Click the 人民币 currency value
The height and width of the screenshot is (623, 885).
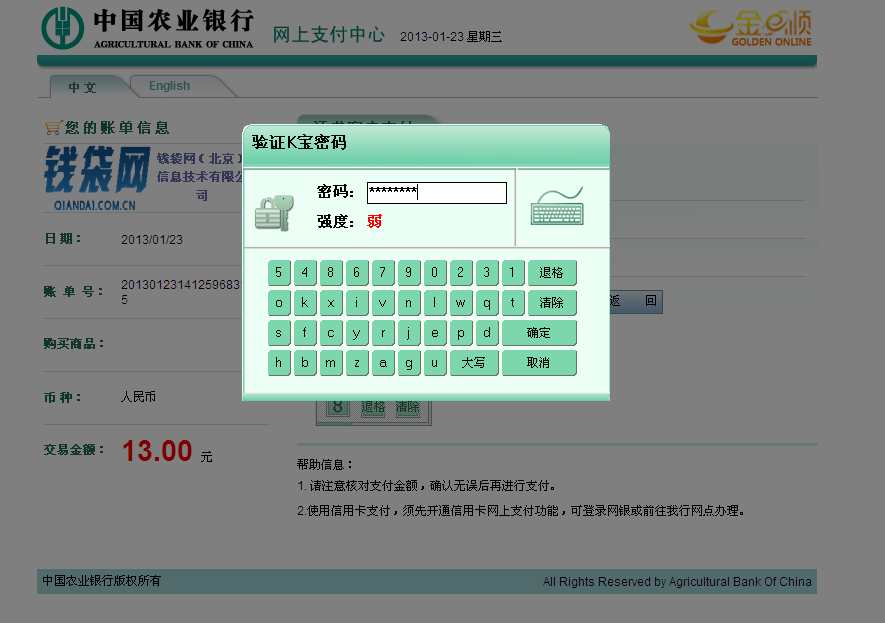[138, 397]
